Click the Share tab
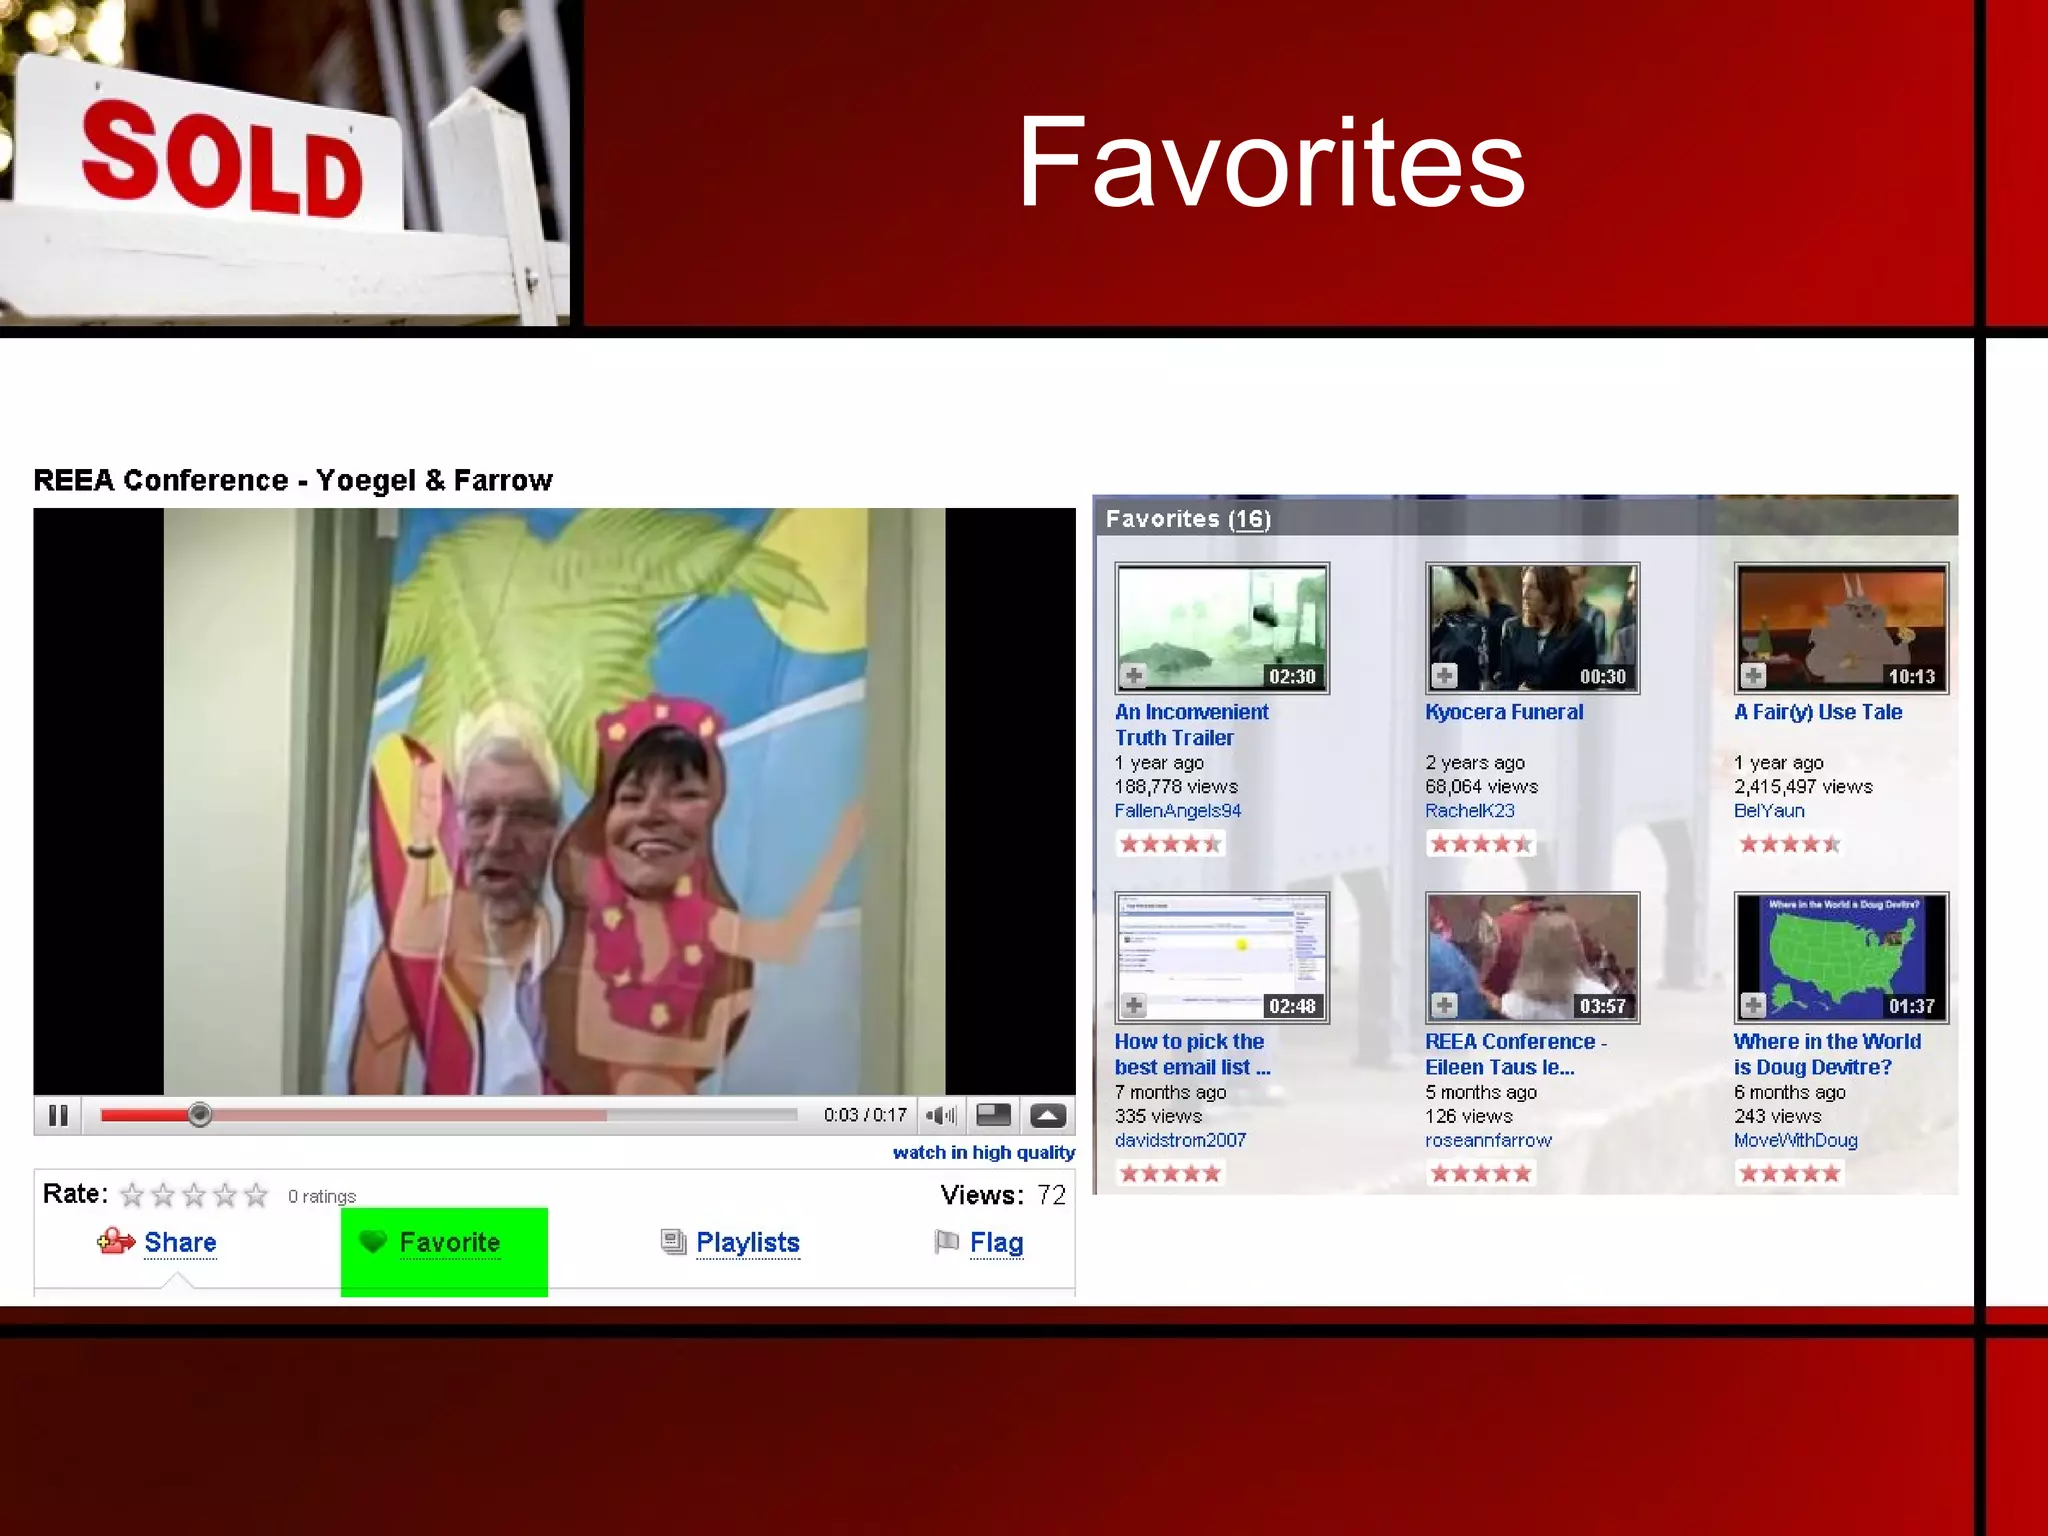This screenshot has height=1536, width=2048. click(179, 1242)
